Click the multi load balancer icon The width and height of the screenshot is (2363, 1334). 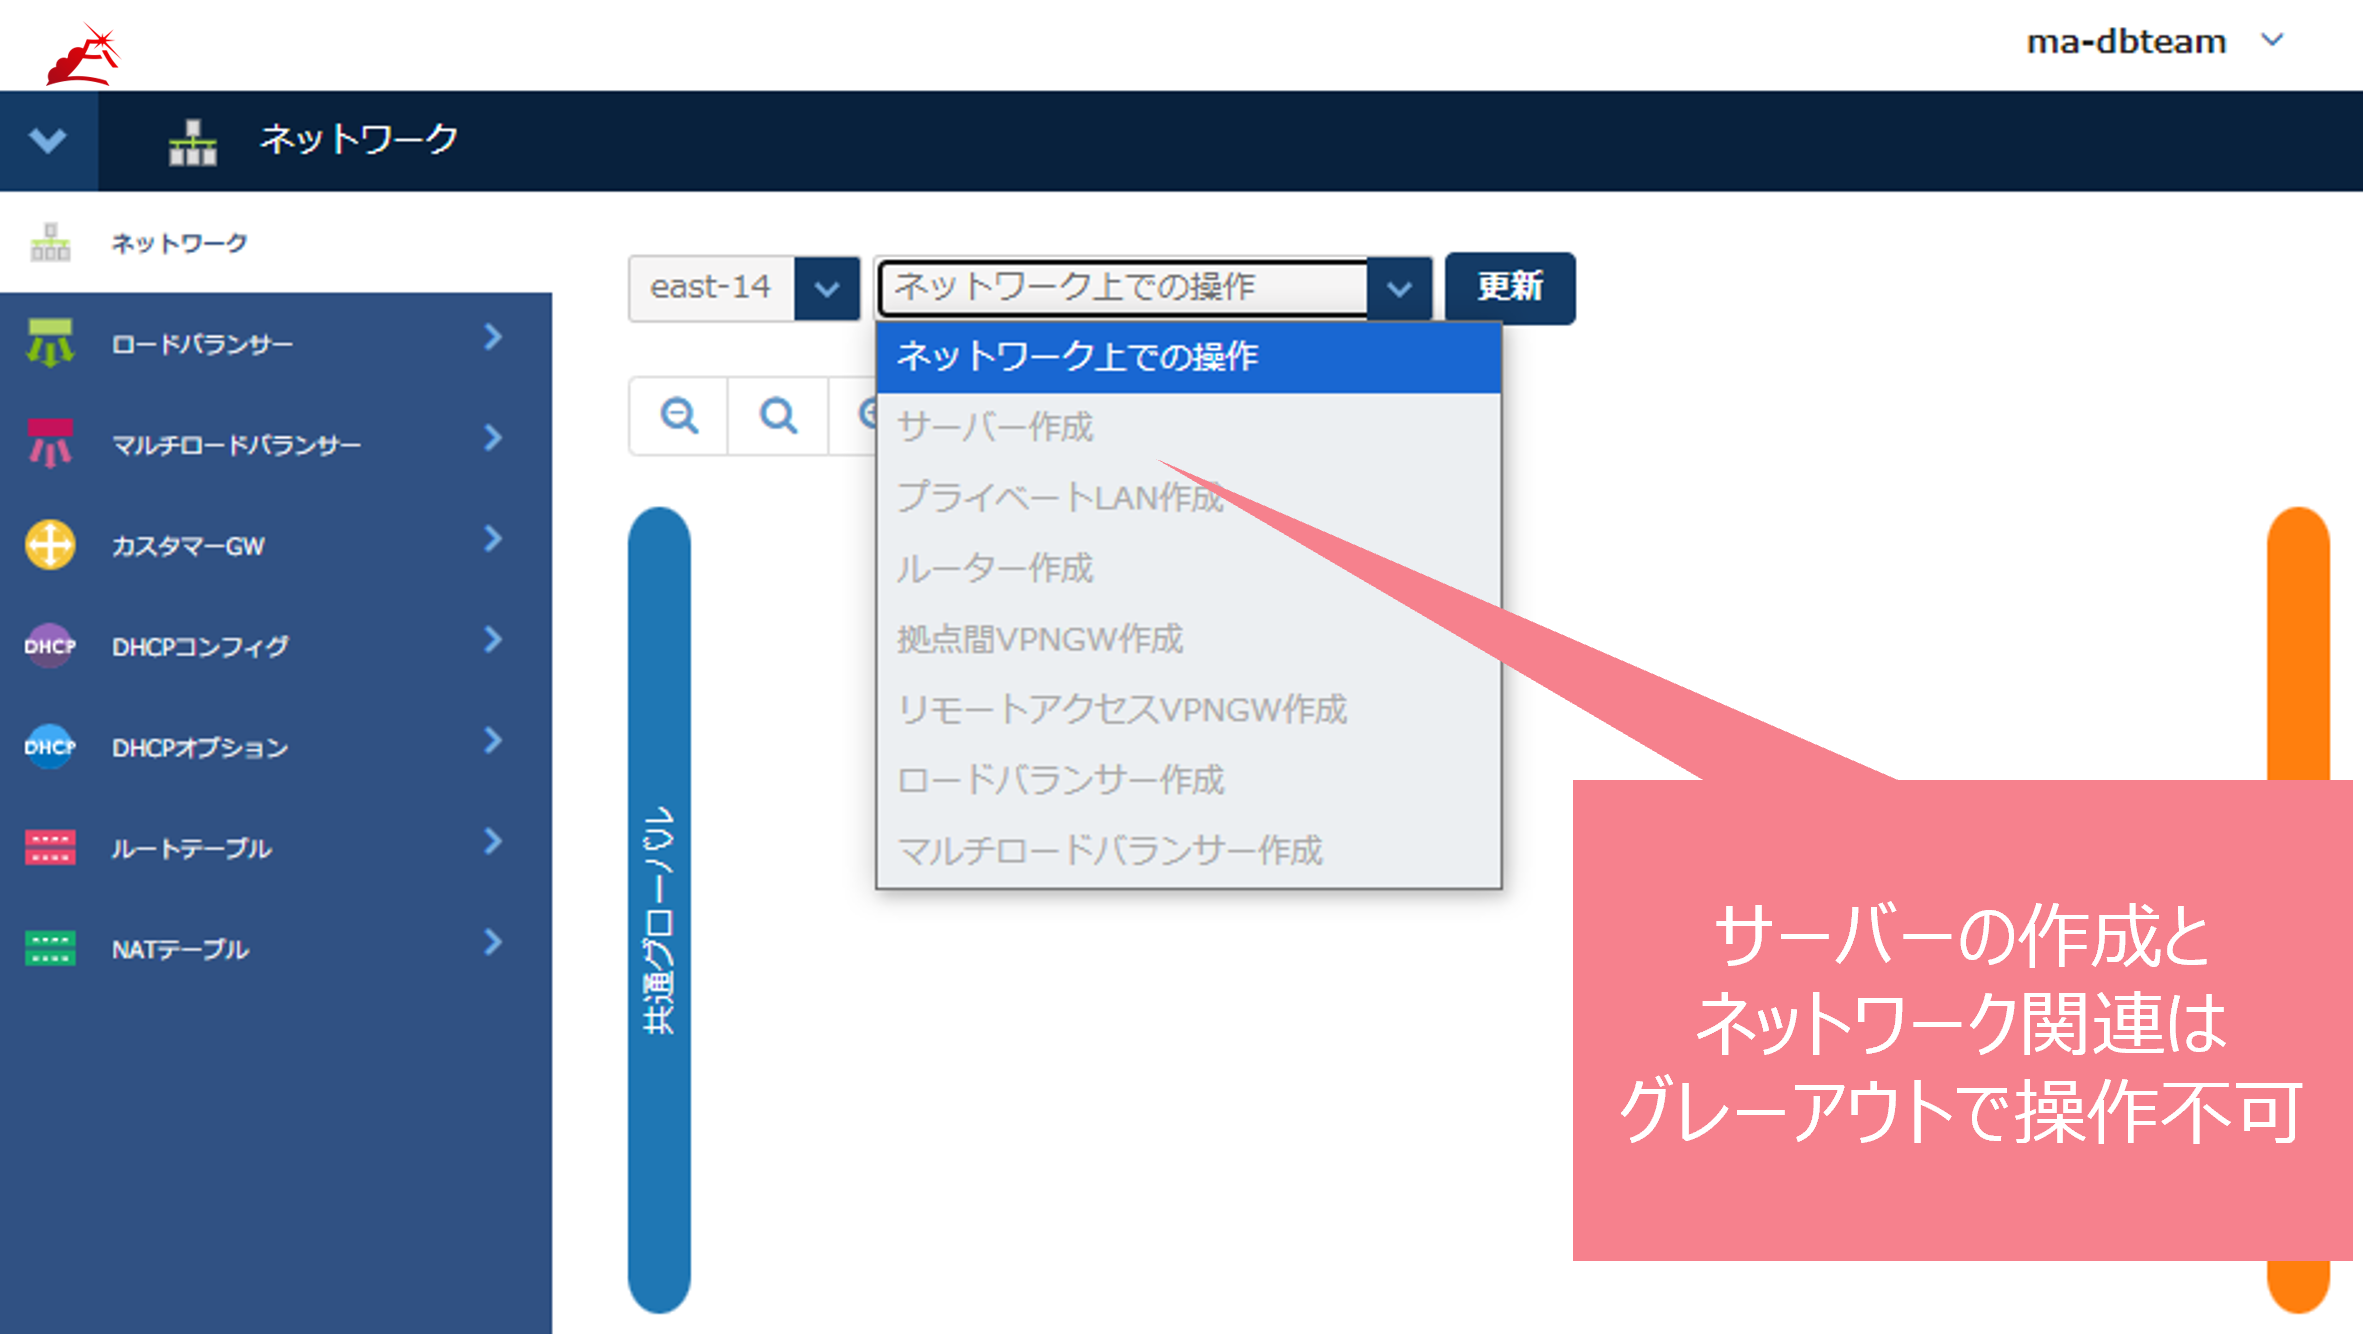50,443
